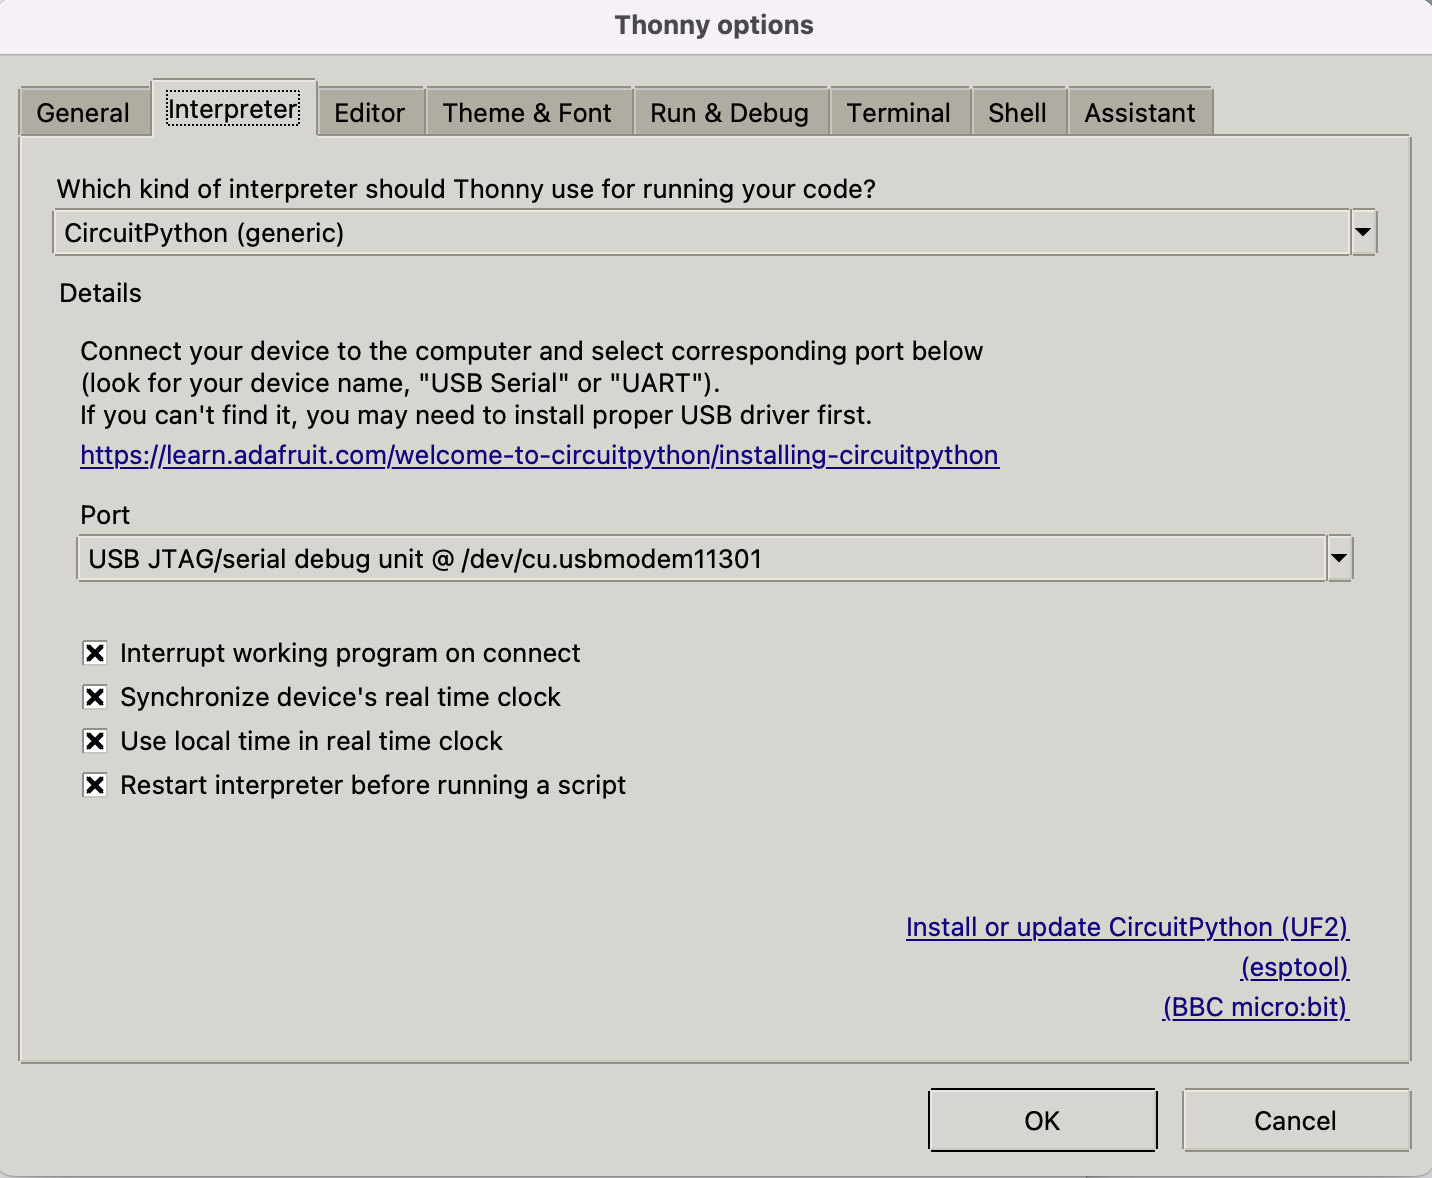Screen dimensions: 1432x1178
Task: Switch to the Terminal tab
Action: 898,113
